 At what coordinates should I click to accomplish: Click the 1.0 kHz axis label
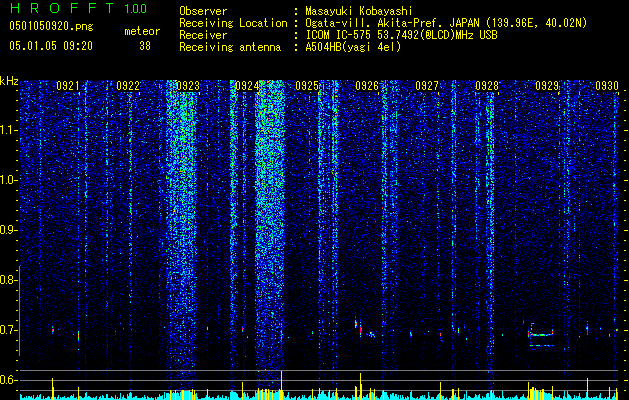click(9, 180)
